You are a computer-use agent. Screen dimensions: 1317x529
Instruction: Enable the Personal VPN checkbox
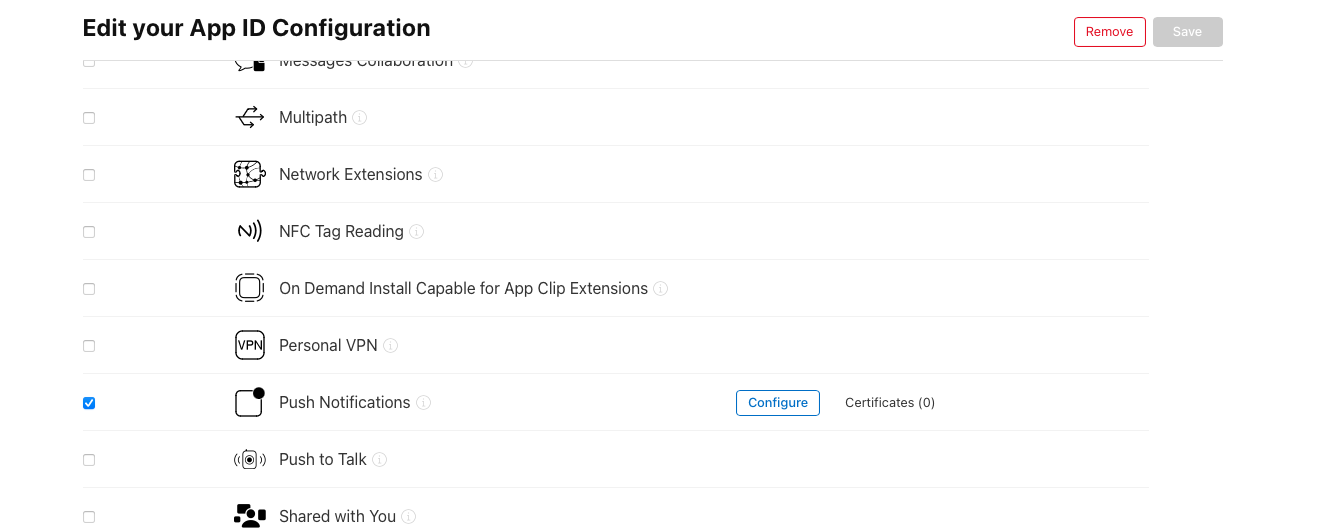(89, 346)
